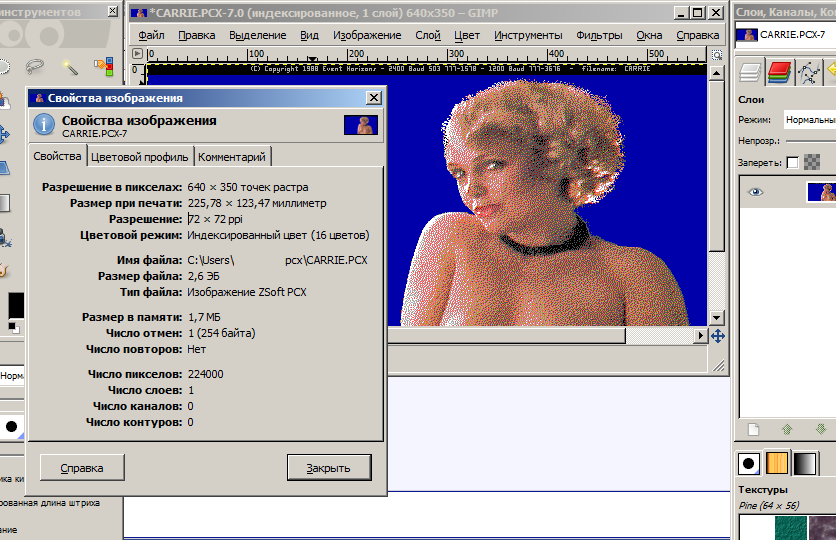Click the vertical scrollbar up arrow

pyautogui.click(x=717, y=72)
